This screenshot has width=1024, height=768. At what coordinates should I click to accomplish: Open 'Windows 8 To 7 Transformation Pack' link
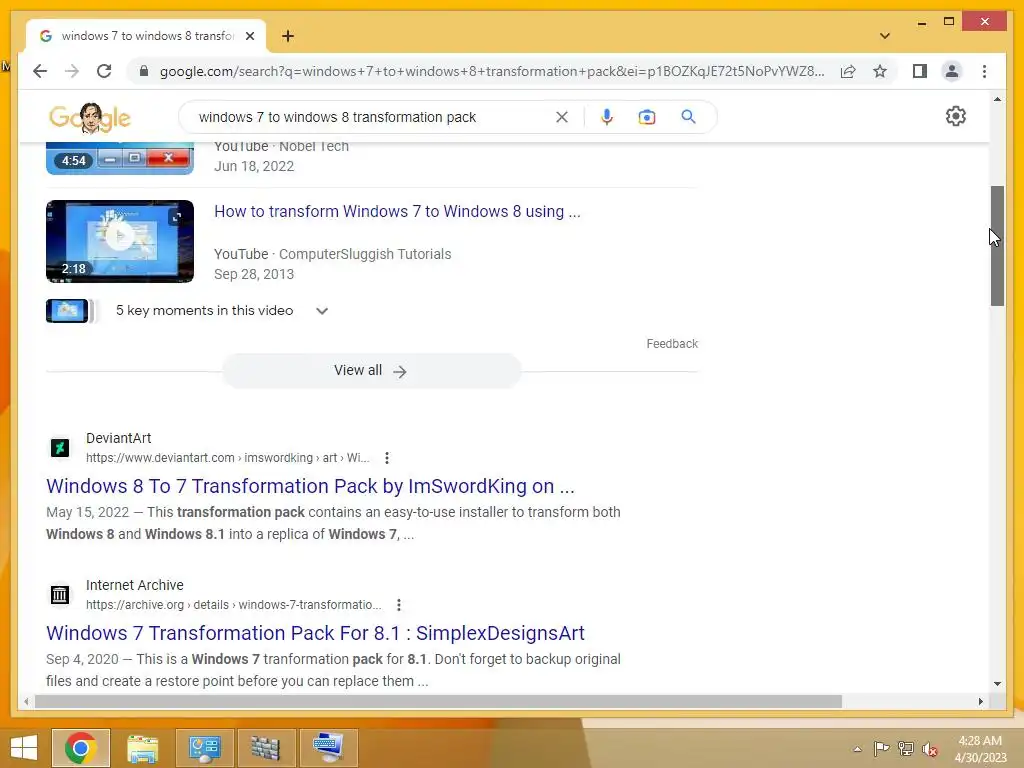click(x=310, y=486)
